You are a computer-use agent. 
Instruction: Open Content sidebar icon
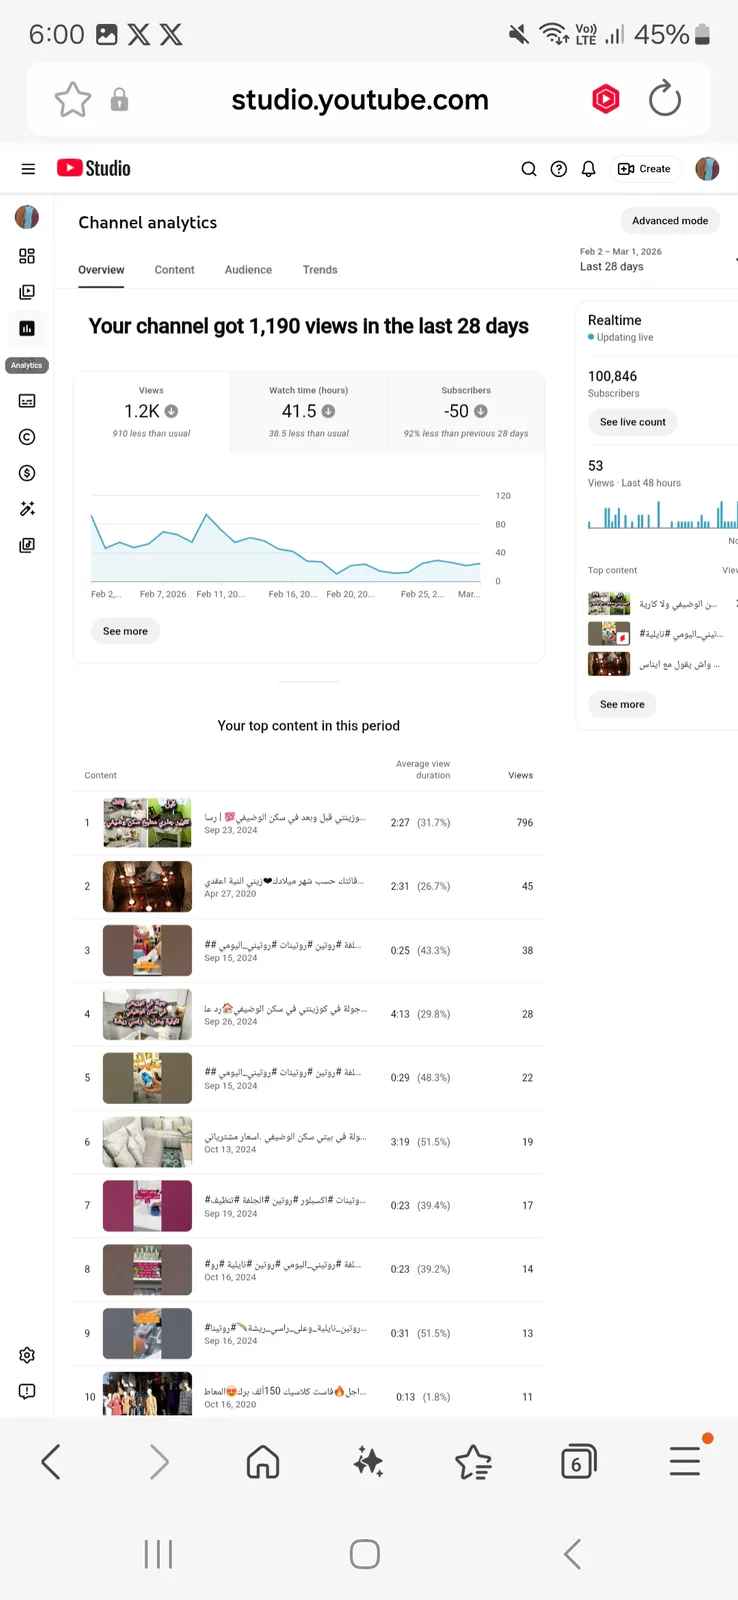pos(27,292)
